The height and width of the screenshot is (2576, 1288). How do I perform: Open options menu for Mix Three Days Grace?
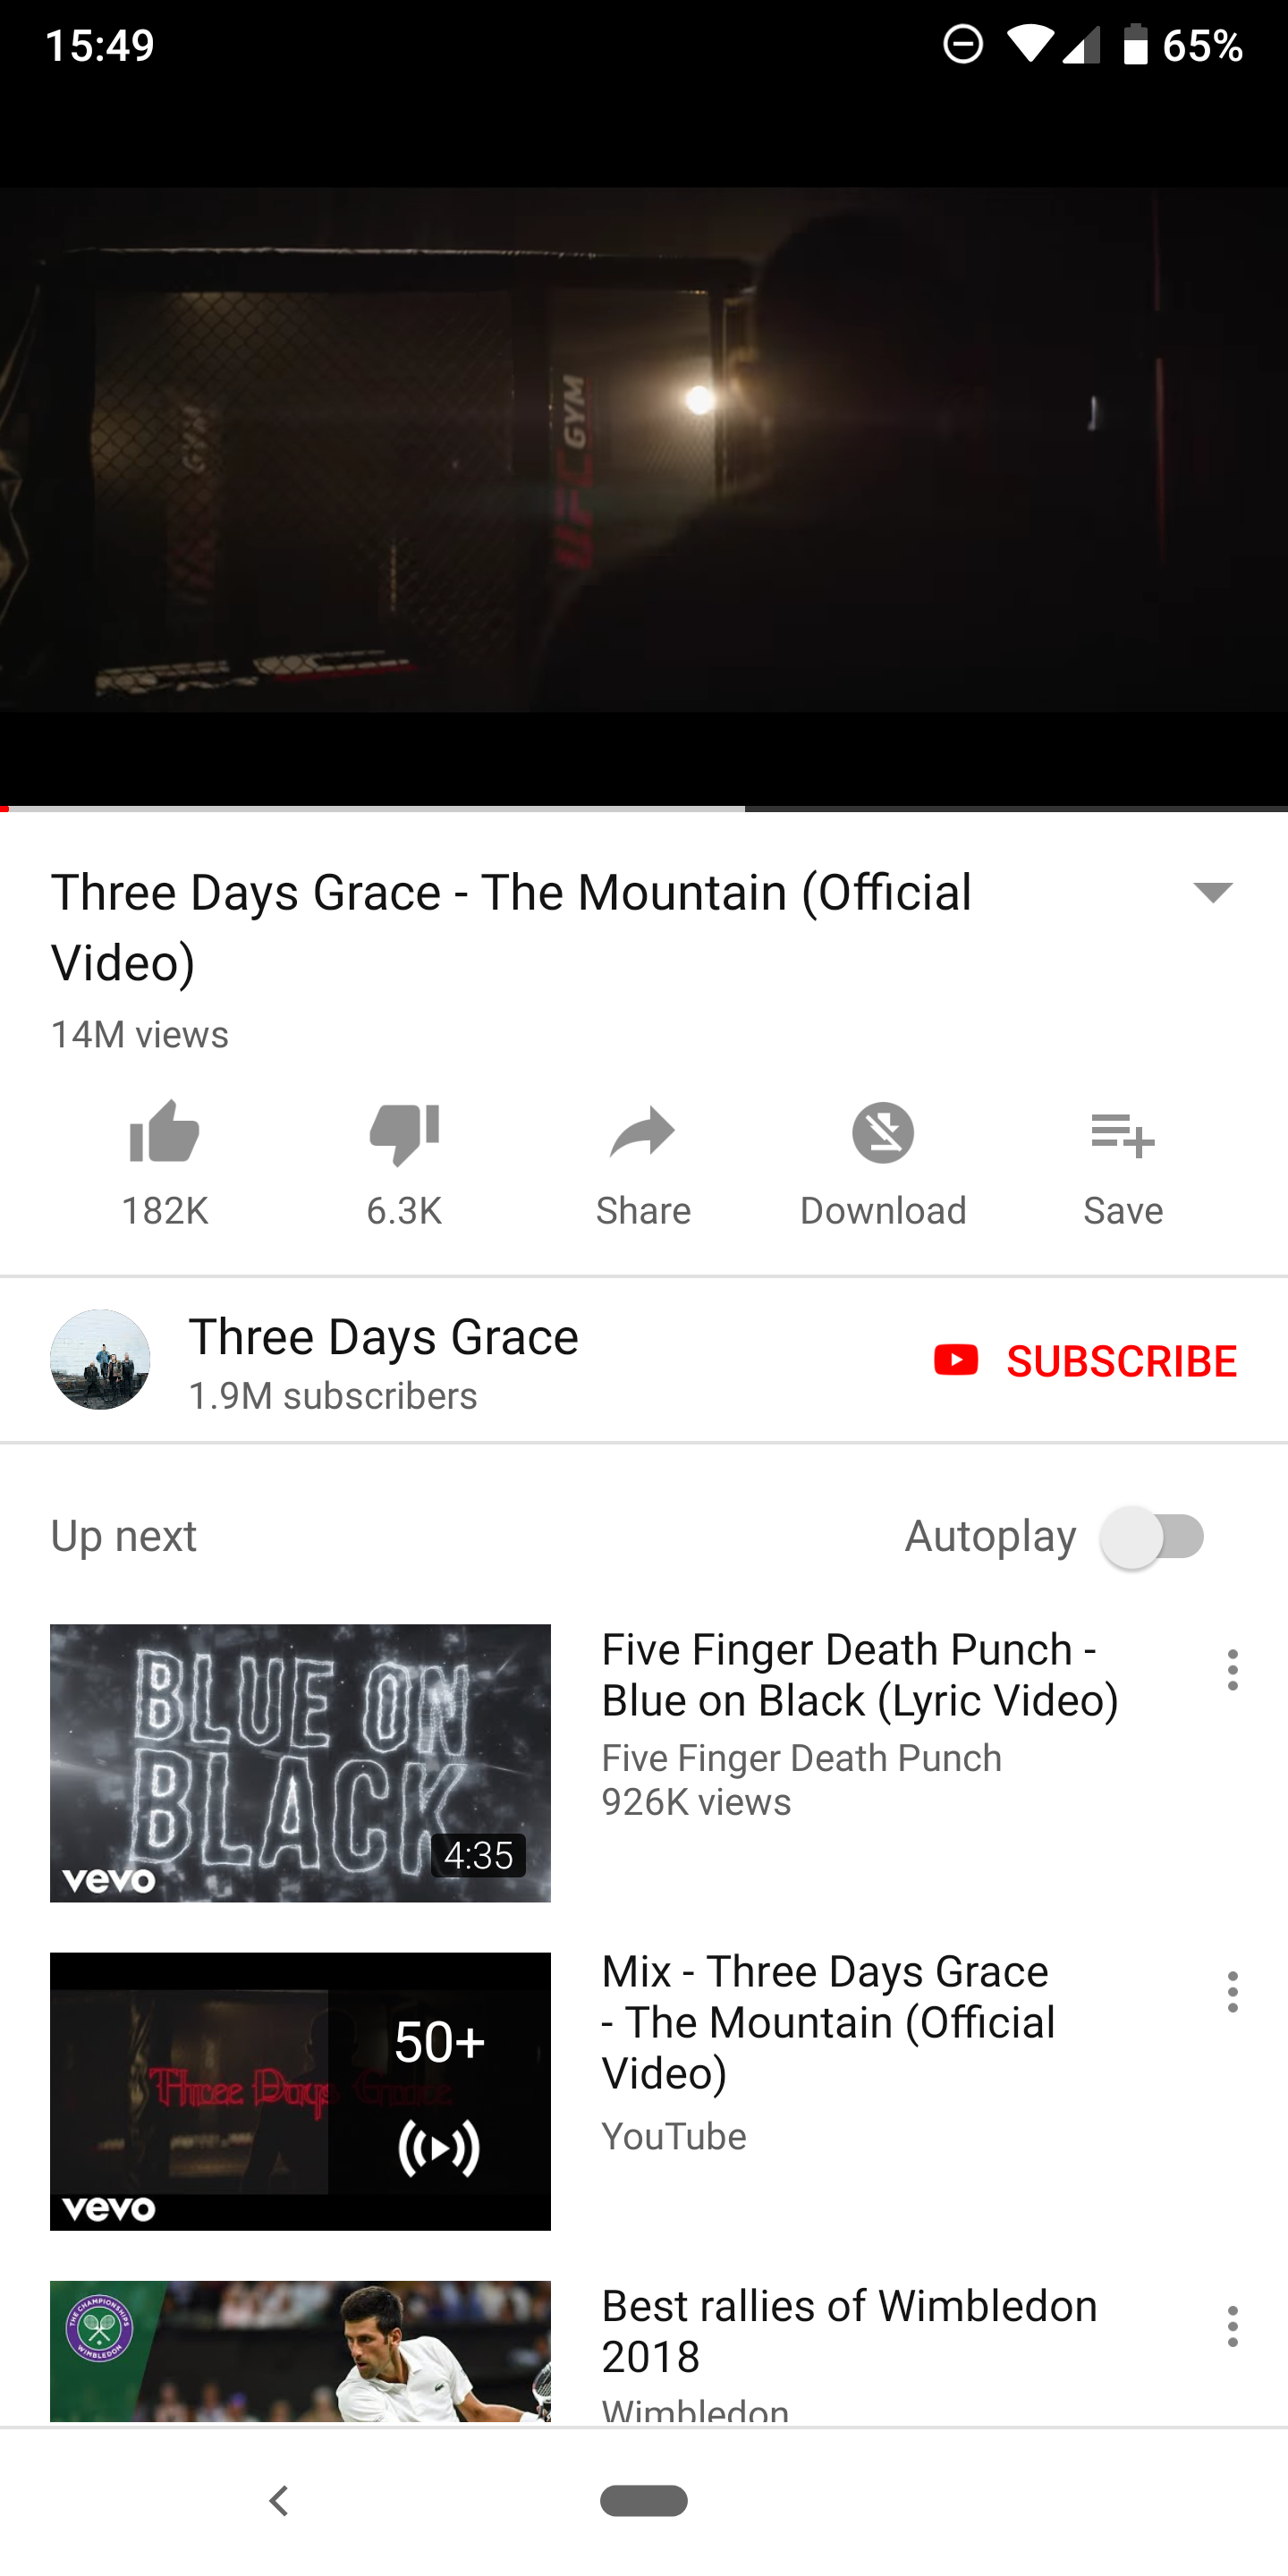[1233, 1992]
